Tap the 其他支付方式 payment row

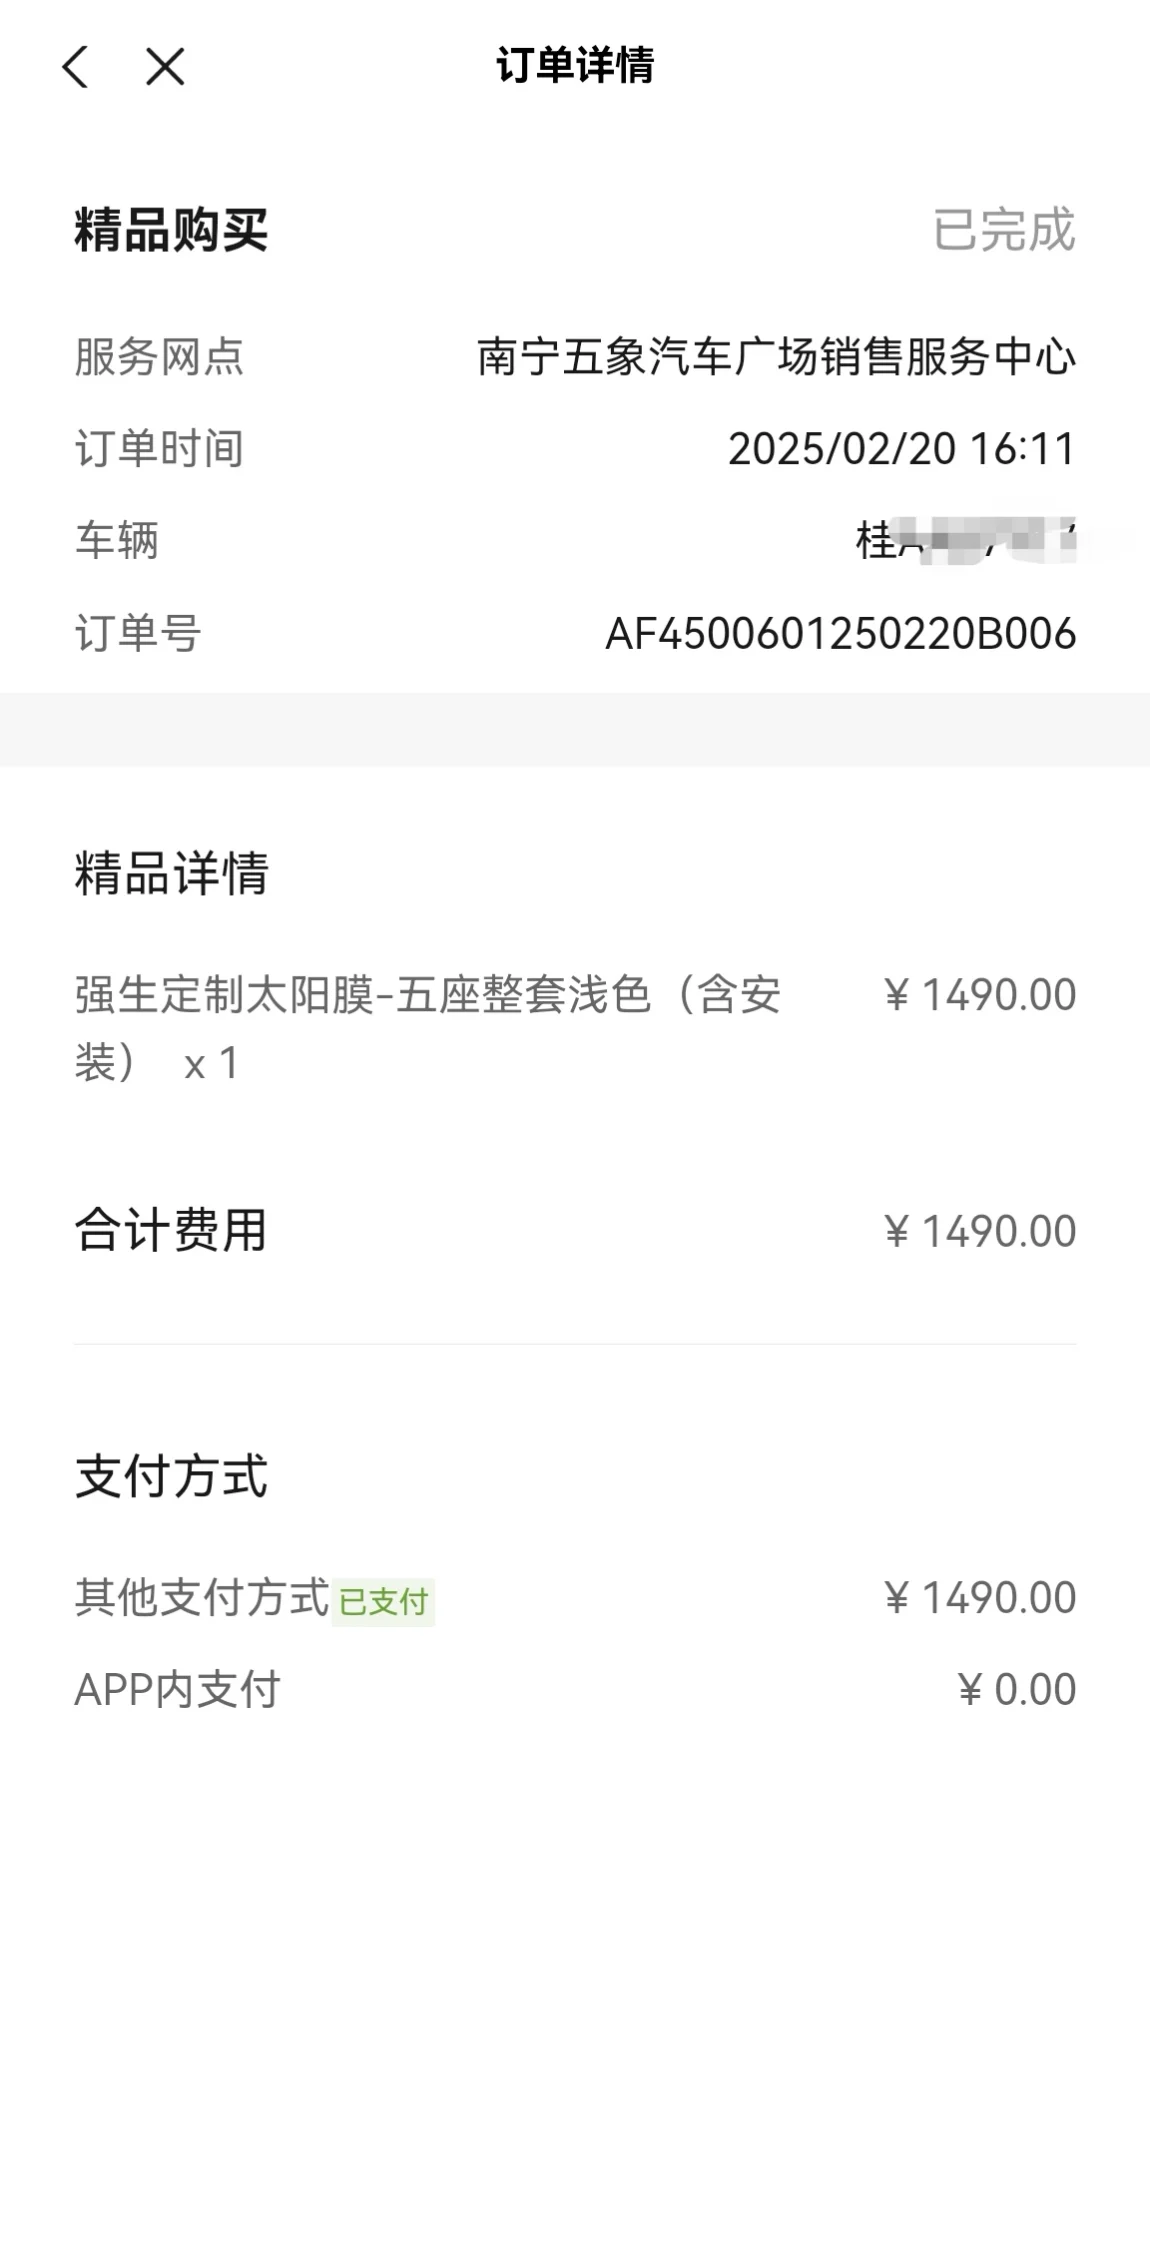point(575,1598)
